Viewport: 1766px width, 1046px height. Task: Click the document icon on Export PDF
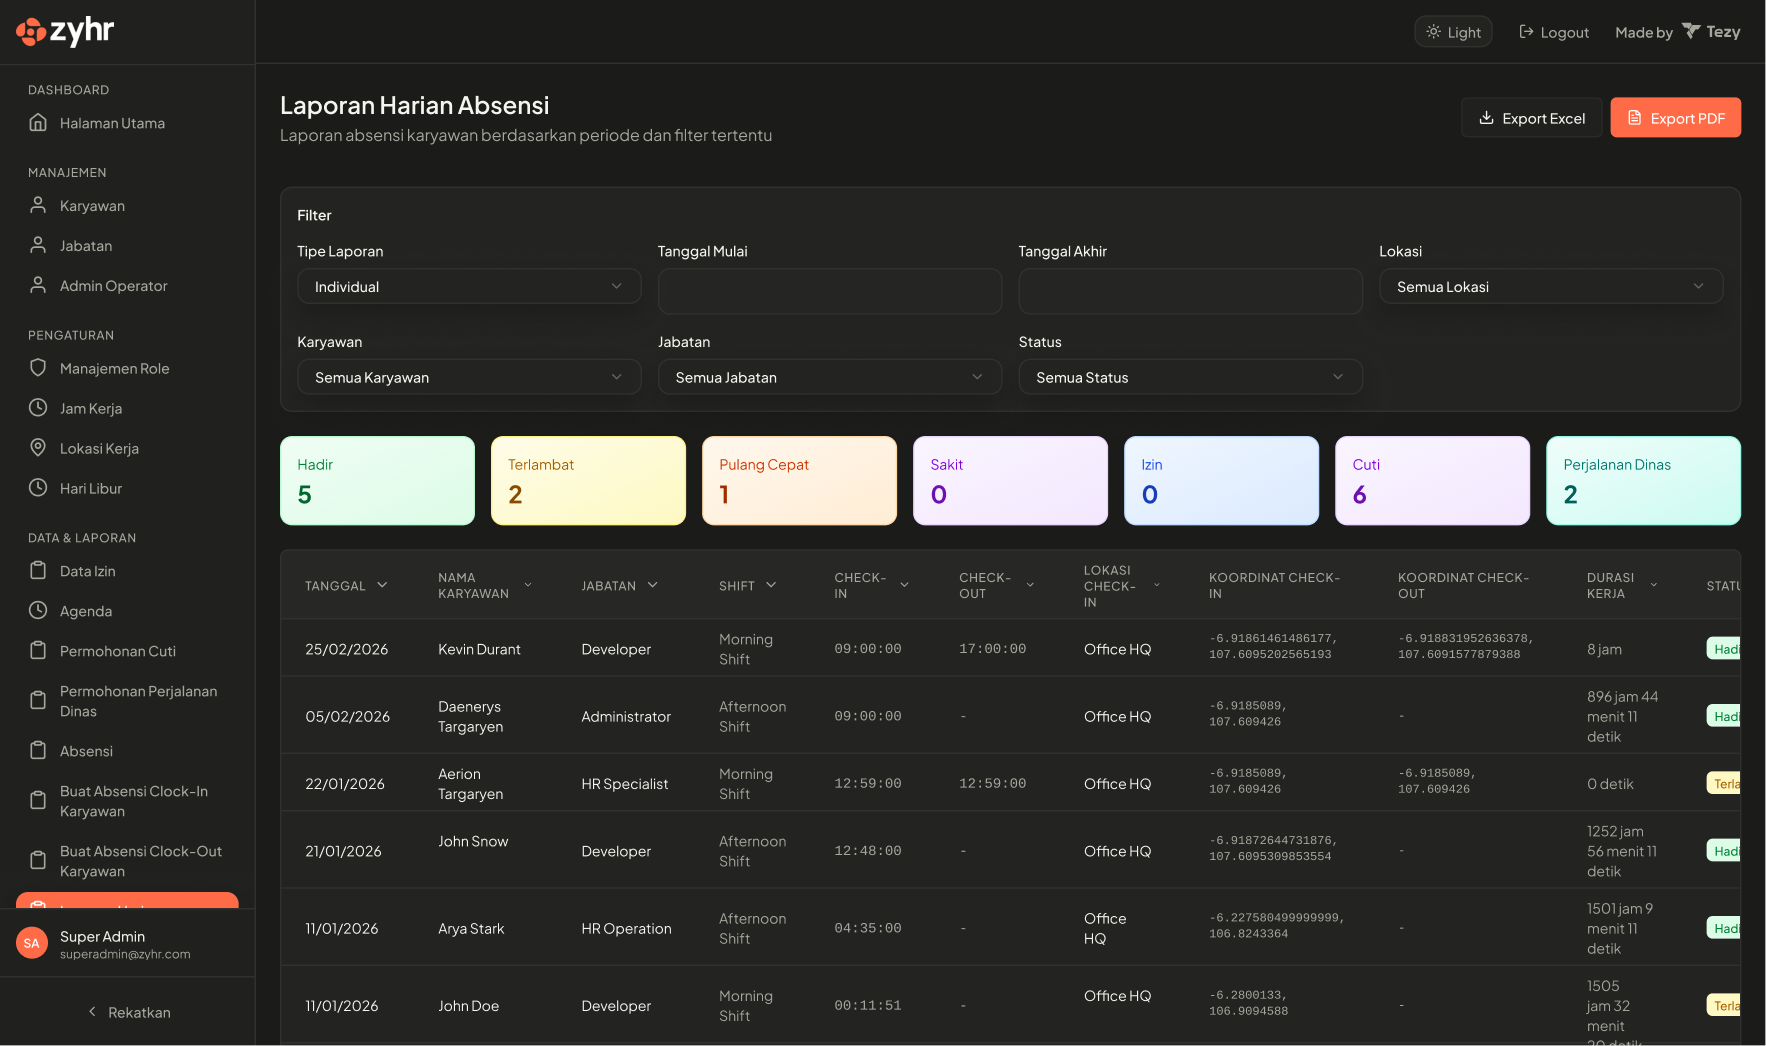(x=1636, y=117)
